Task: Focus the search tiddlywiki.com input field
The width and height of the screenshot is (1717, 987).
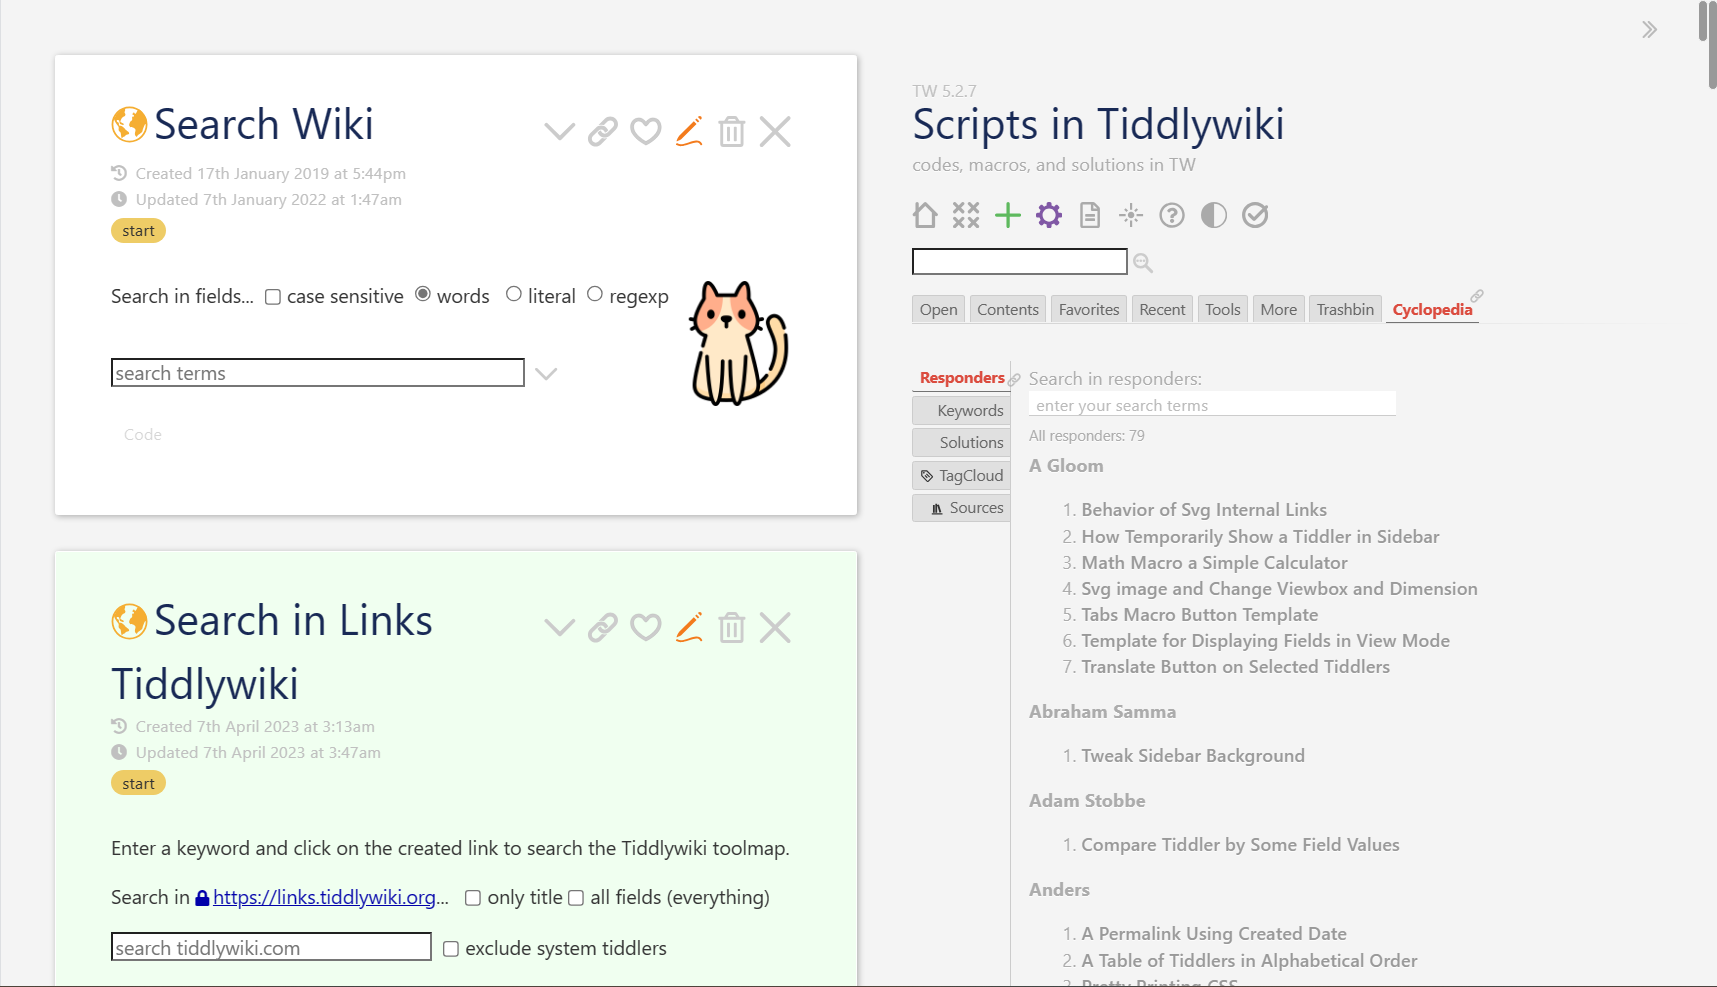Action: (271, 947)
